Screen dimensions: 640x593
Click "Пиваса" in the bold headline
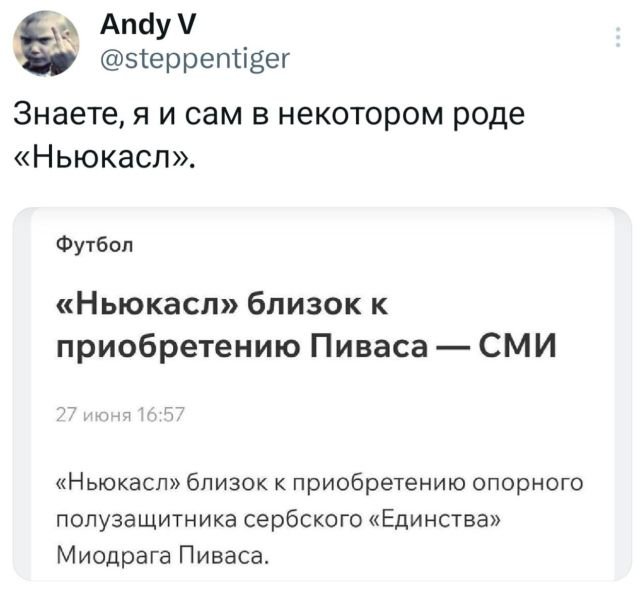(364, 346)
